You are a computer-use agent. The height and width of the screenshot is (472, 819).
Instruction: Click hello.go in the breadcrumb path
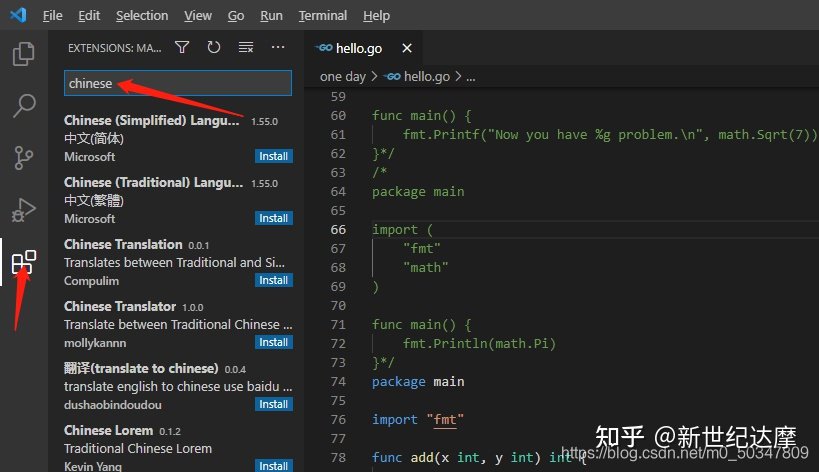point(427,77)
